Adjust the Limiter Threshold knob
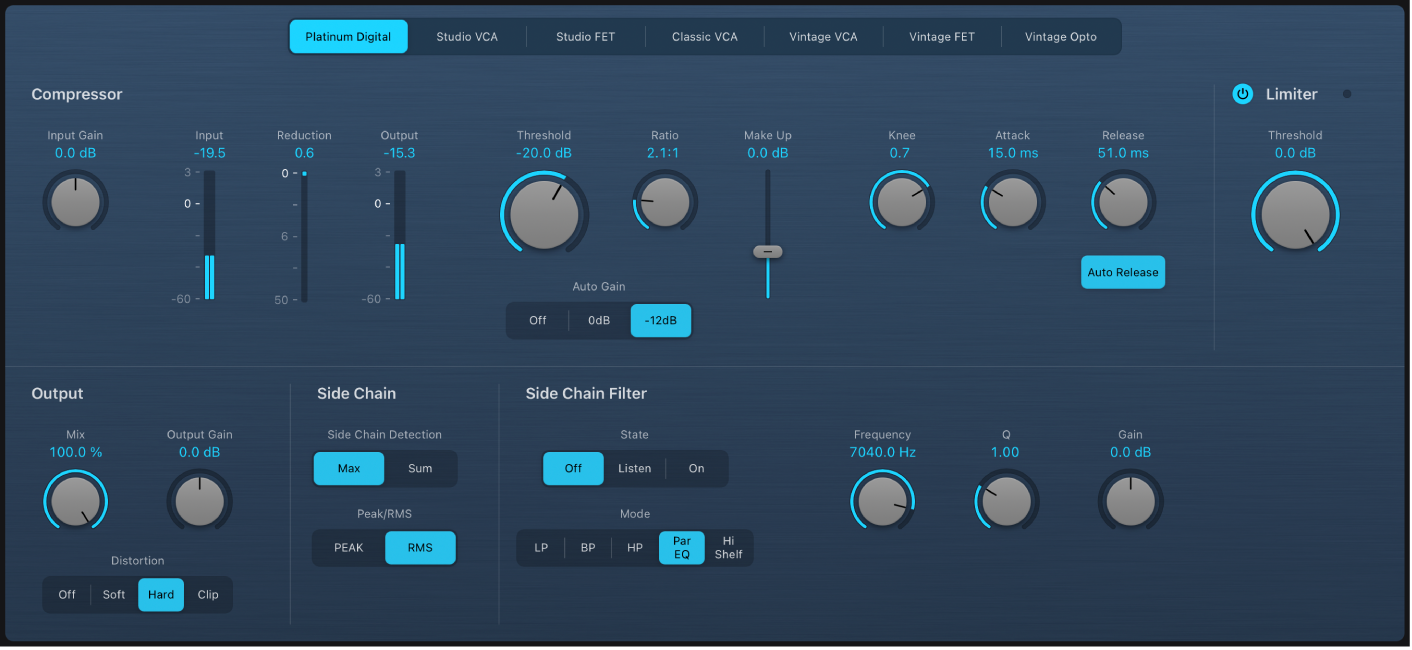1412x650 pixels. 1294,213
